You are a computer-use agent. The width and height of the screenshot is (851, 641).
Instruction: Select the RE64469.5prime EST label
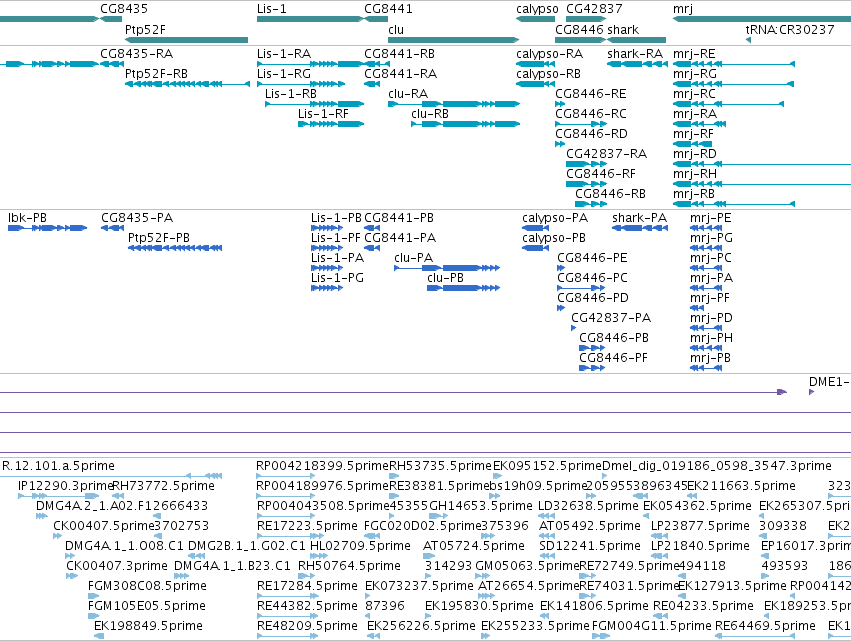pos(765,626)
